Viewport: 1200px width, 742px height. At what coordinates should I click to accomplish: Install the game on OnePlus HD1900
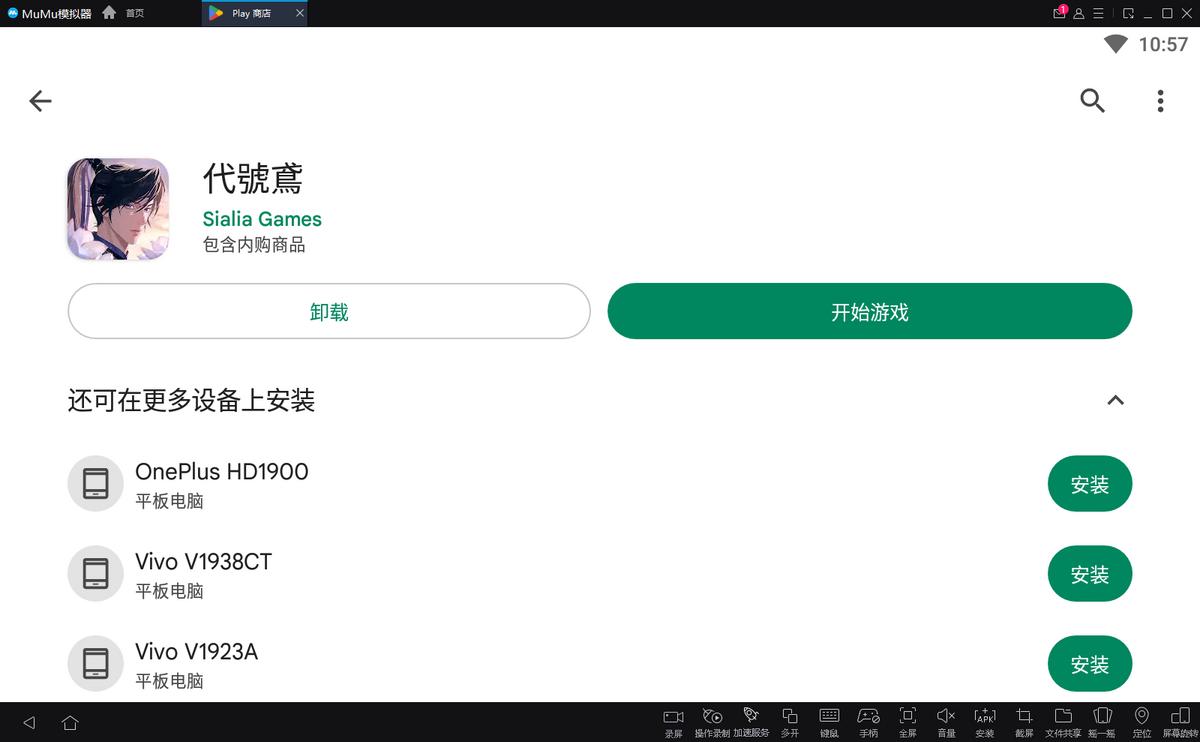point(1089,484)
